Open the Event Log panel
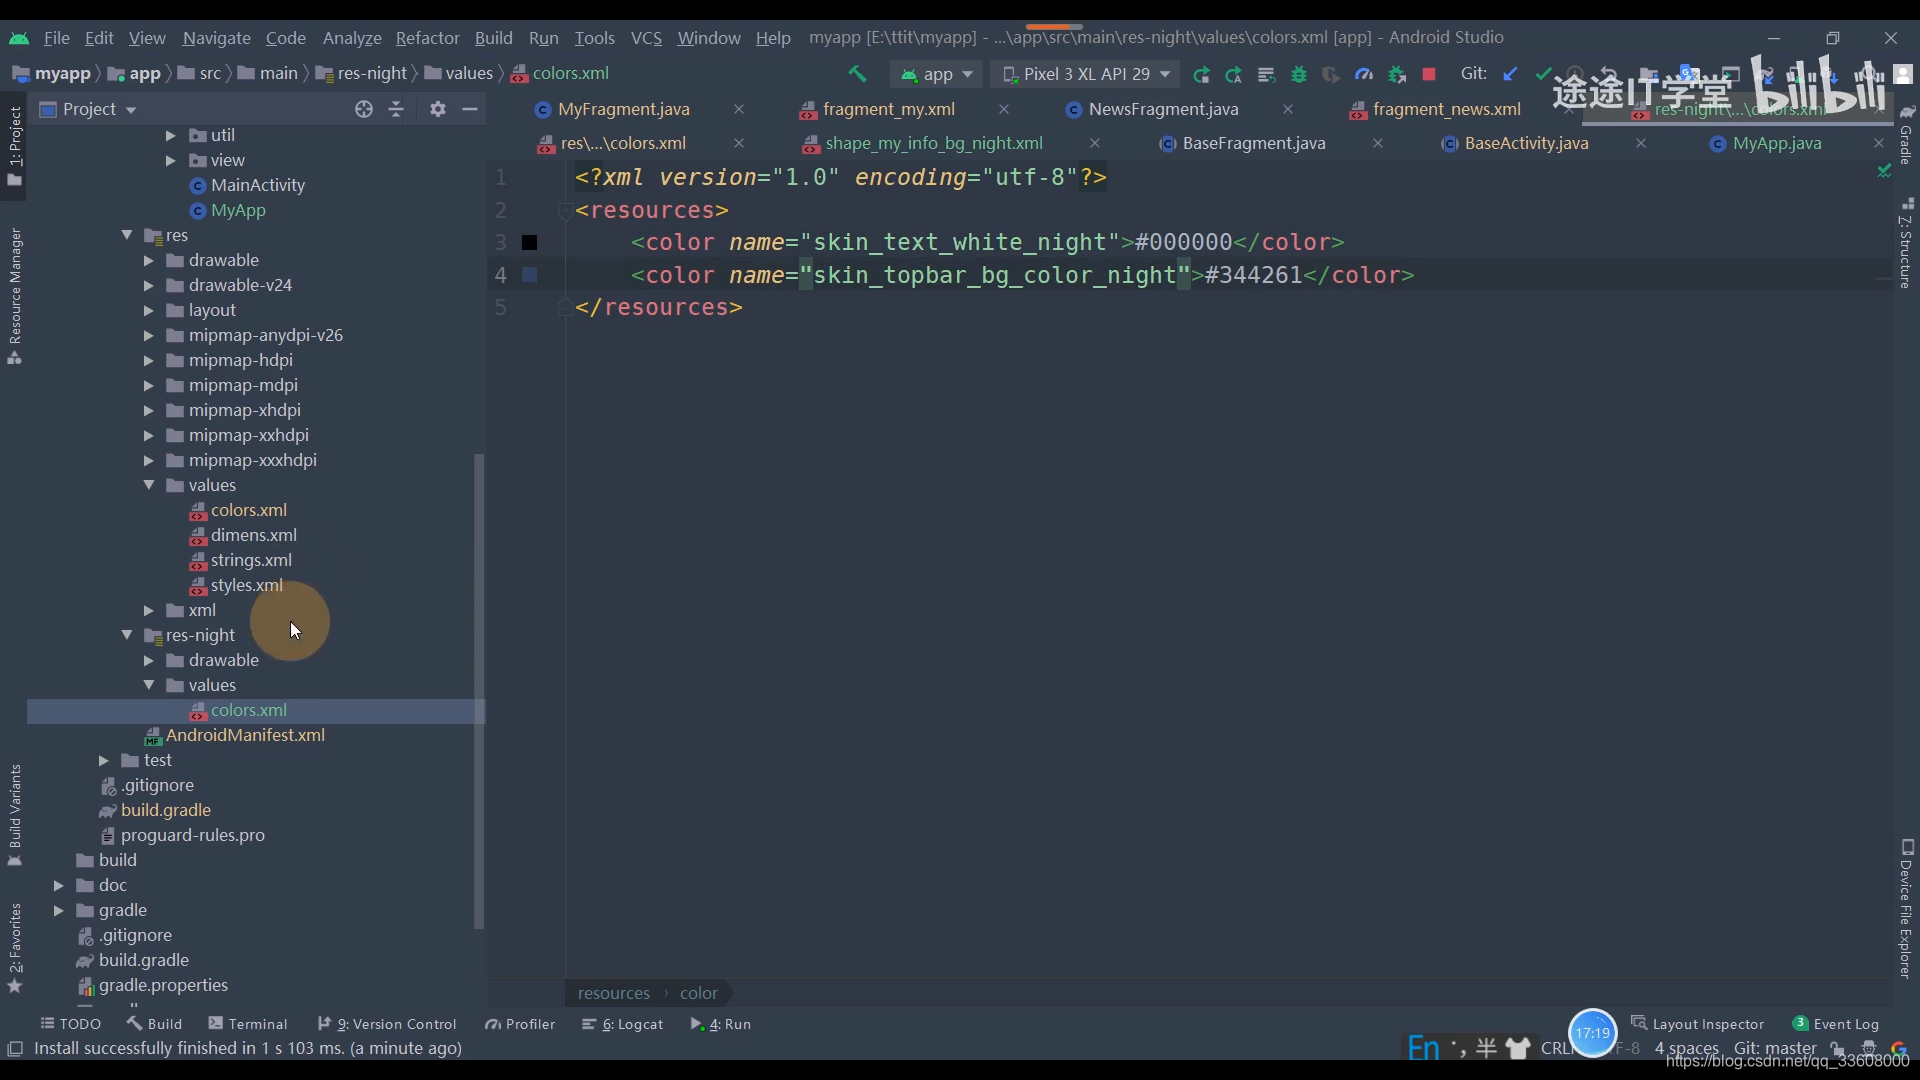Viewport: 1920px width, 1080px height. [x=1836, y=1023]
